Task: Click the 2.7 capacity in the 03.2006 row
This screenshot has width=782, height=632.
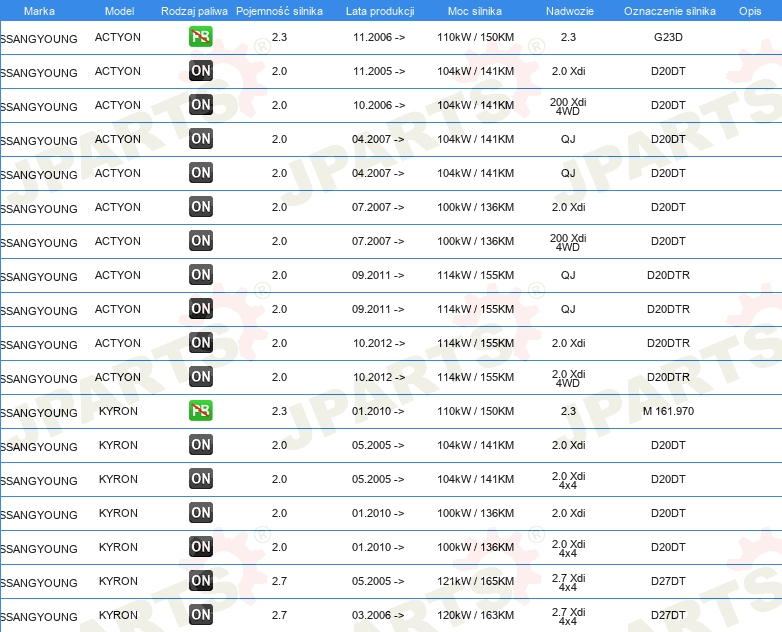Action: tap(279, 615)
